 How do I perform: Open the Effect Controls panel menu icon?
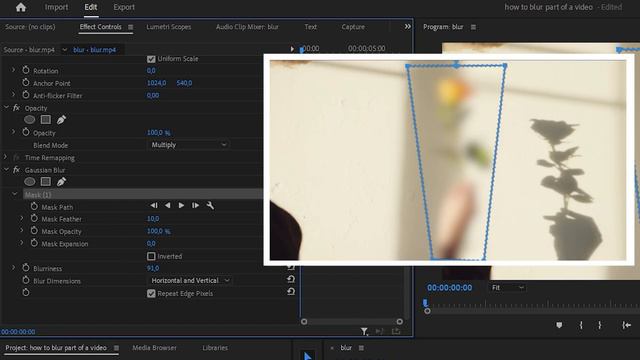point(131,27)
